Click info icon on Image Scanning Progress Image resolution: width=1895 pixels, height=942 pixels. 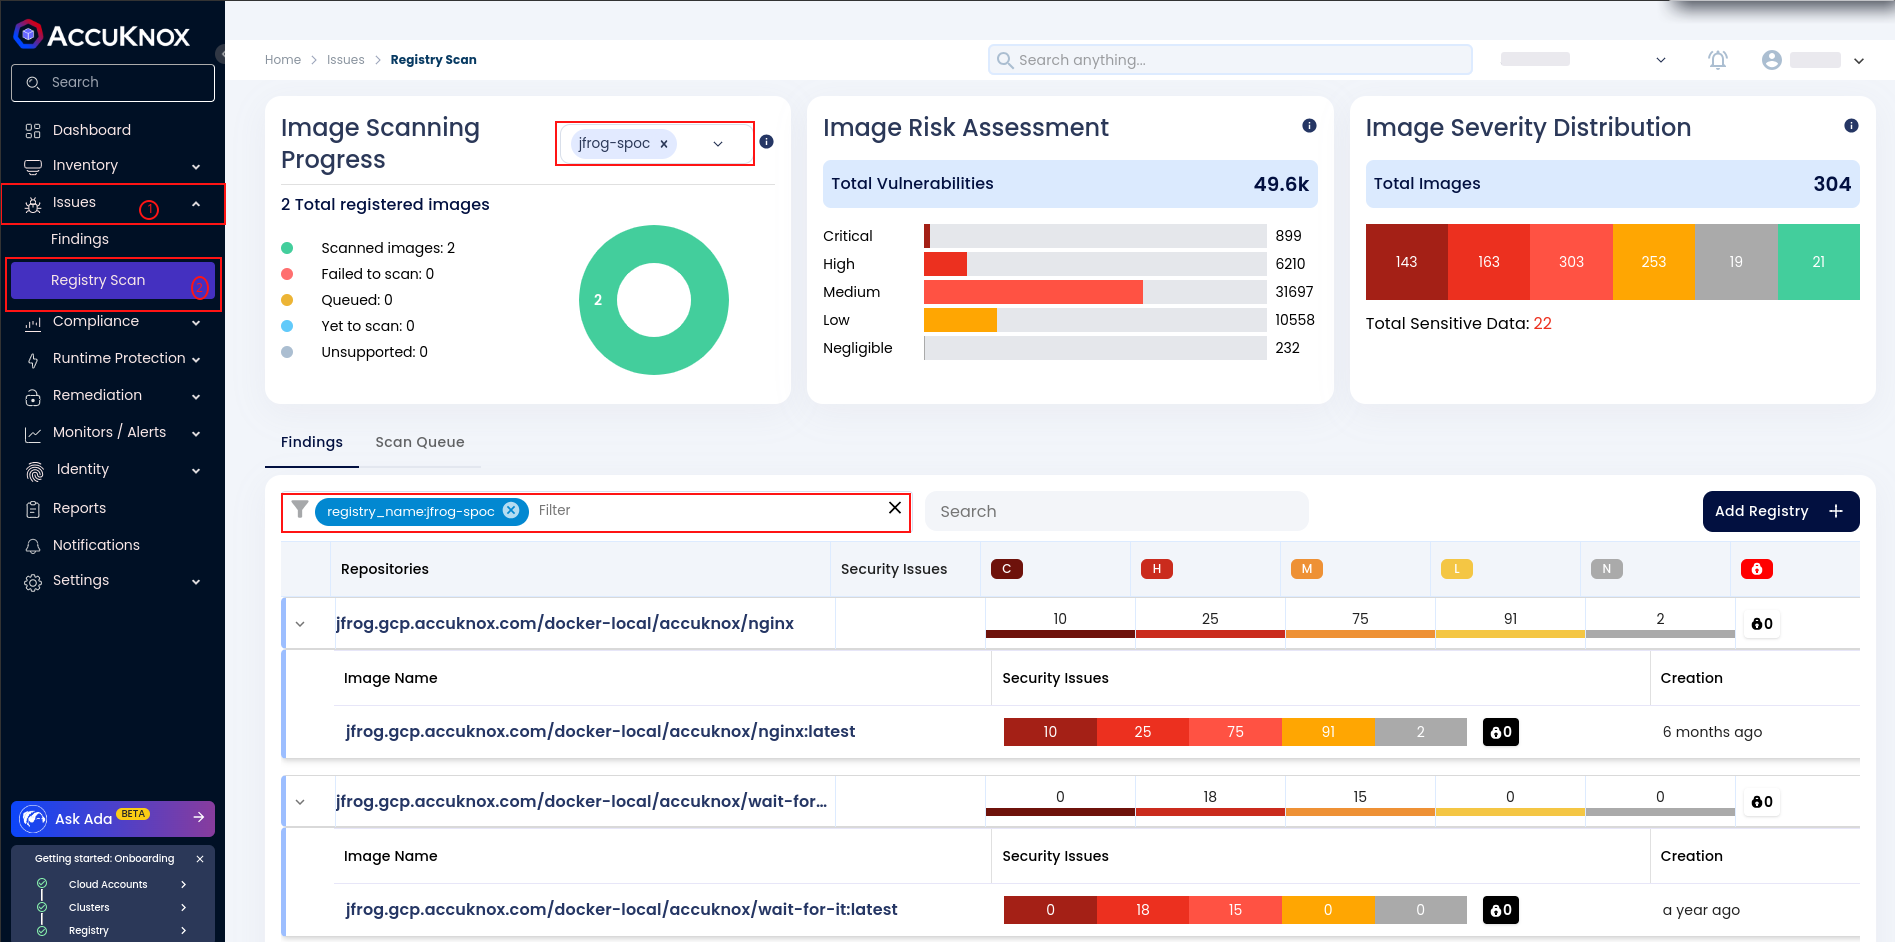[766, 142]
